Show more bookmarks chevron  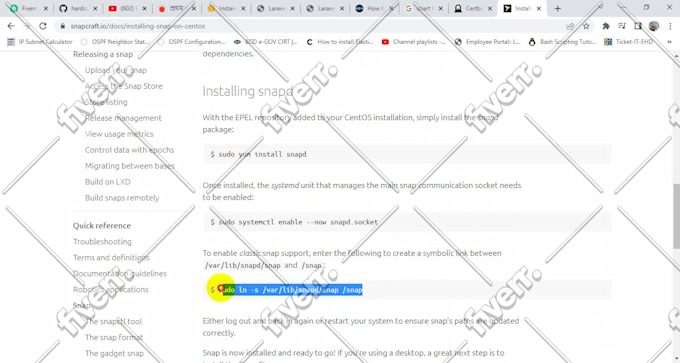pos(670,42)
